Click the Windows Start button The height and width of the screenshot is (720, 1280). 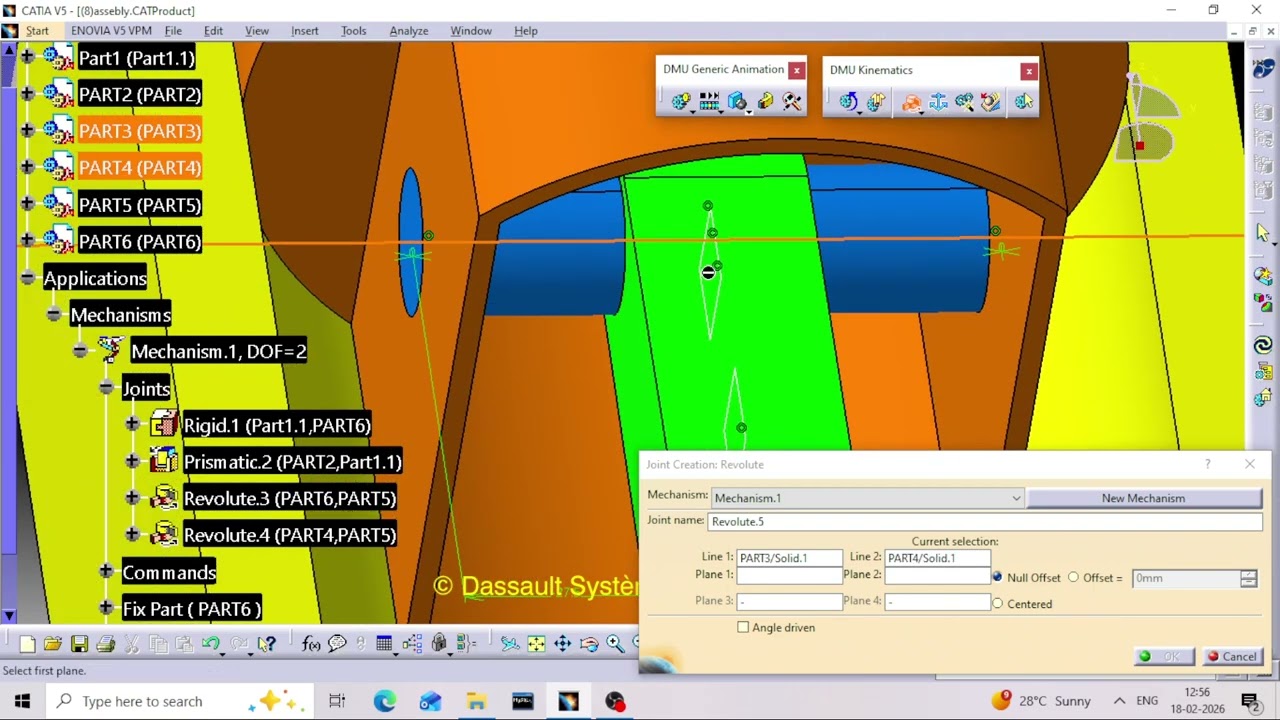22,701
